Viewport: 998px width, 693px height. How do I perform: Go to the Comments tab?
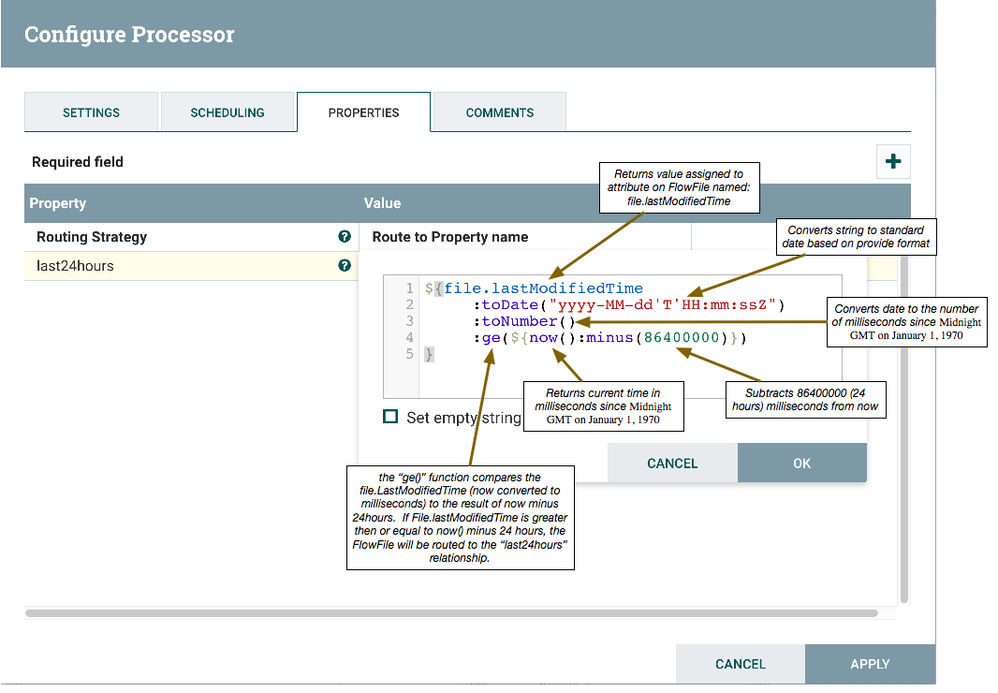click(500, 112)
